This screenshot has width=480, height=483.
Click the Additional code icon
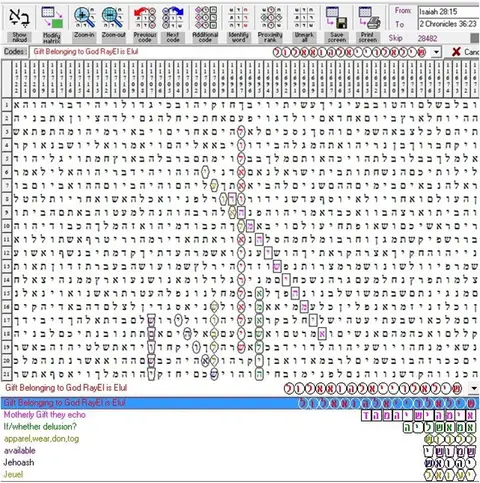point(205,17)
